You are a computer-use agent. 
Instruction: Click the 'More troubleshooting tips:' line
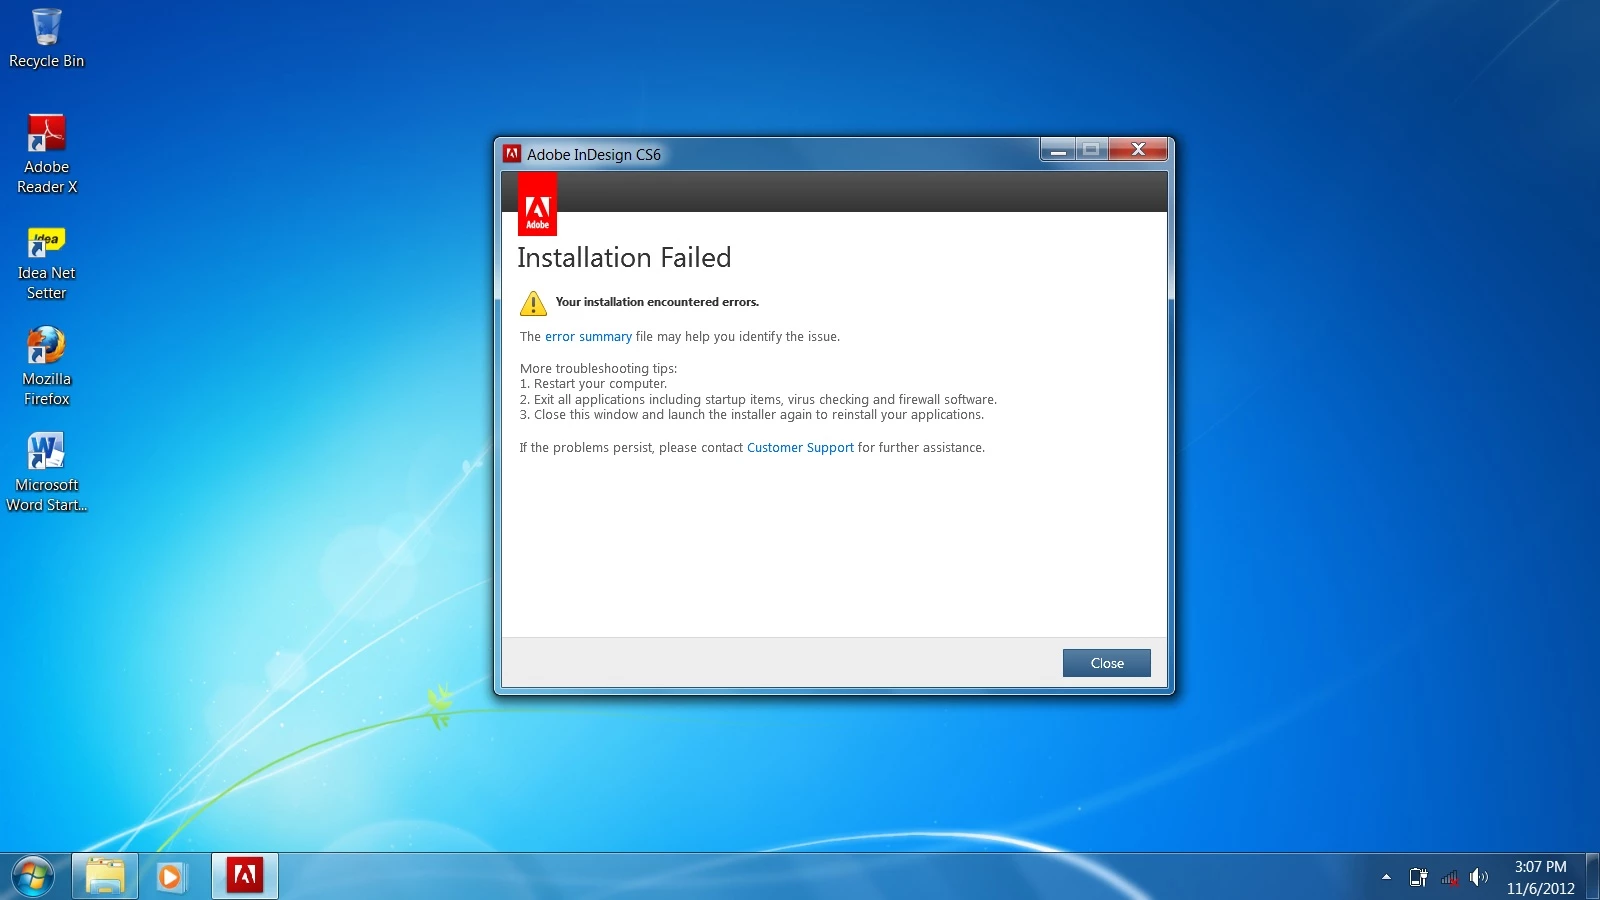(x=598, y=369)
